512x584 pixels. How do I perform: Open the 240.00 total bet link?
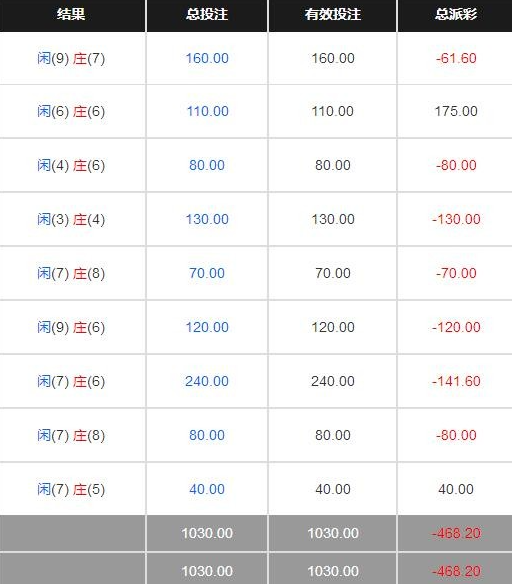207,381
